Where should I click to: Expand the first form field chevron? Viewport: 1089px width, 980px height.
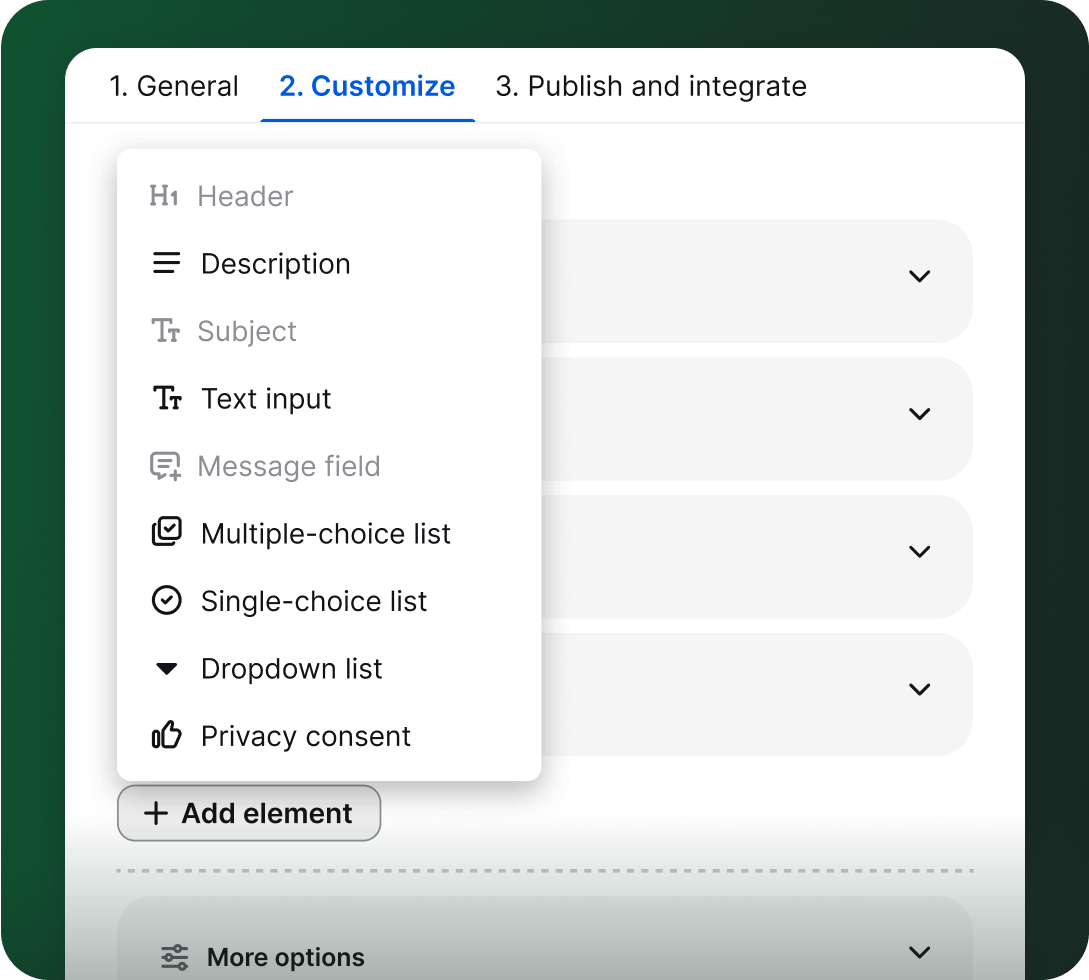[919, 276]
